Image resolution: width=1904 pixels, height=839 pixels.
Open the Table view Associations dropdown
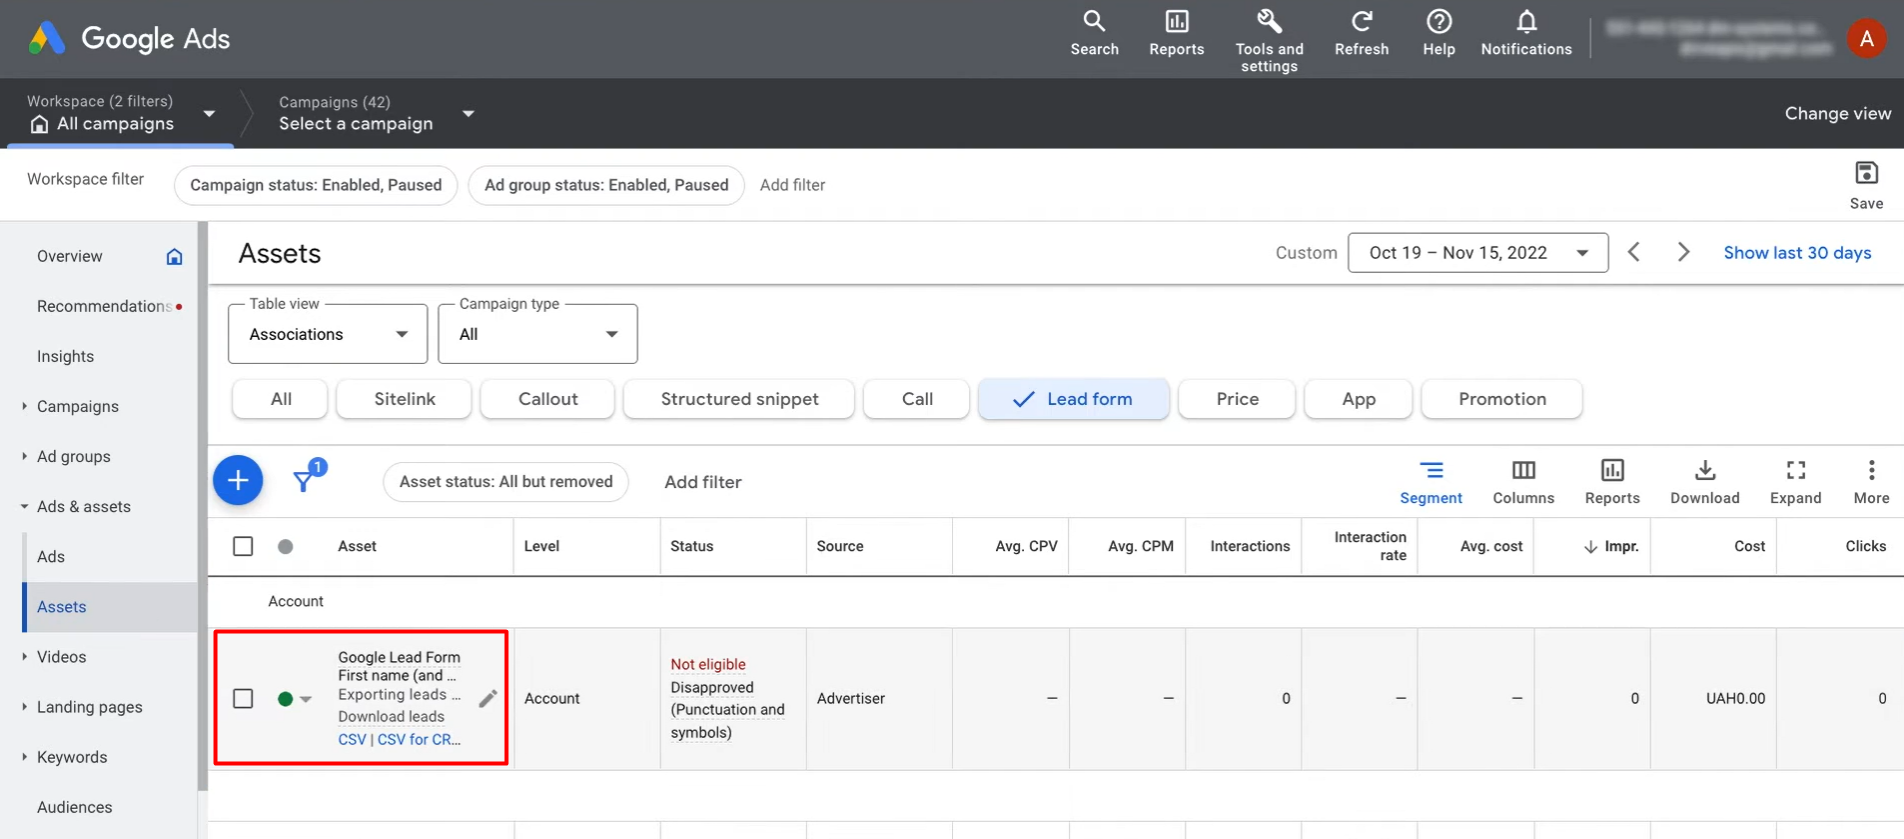[x=328, y=334]
